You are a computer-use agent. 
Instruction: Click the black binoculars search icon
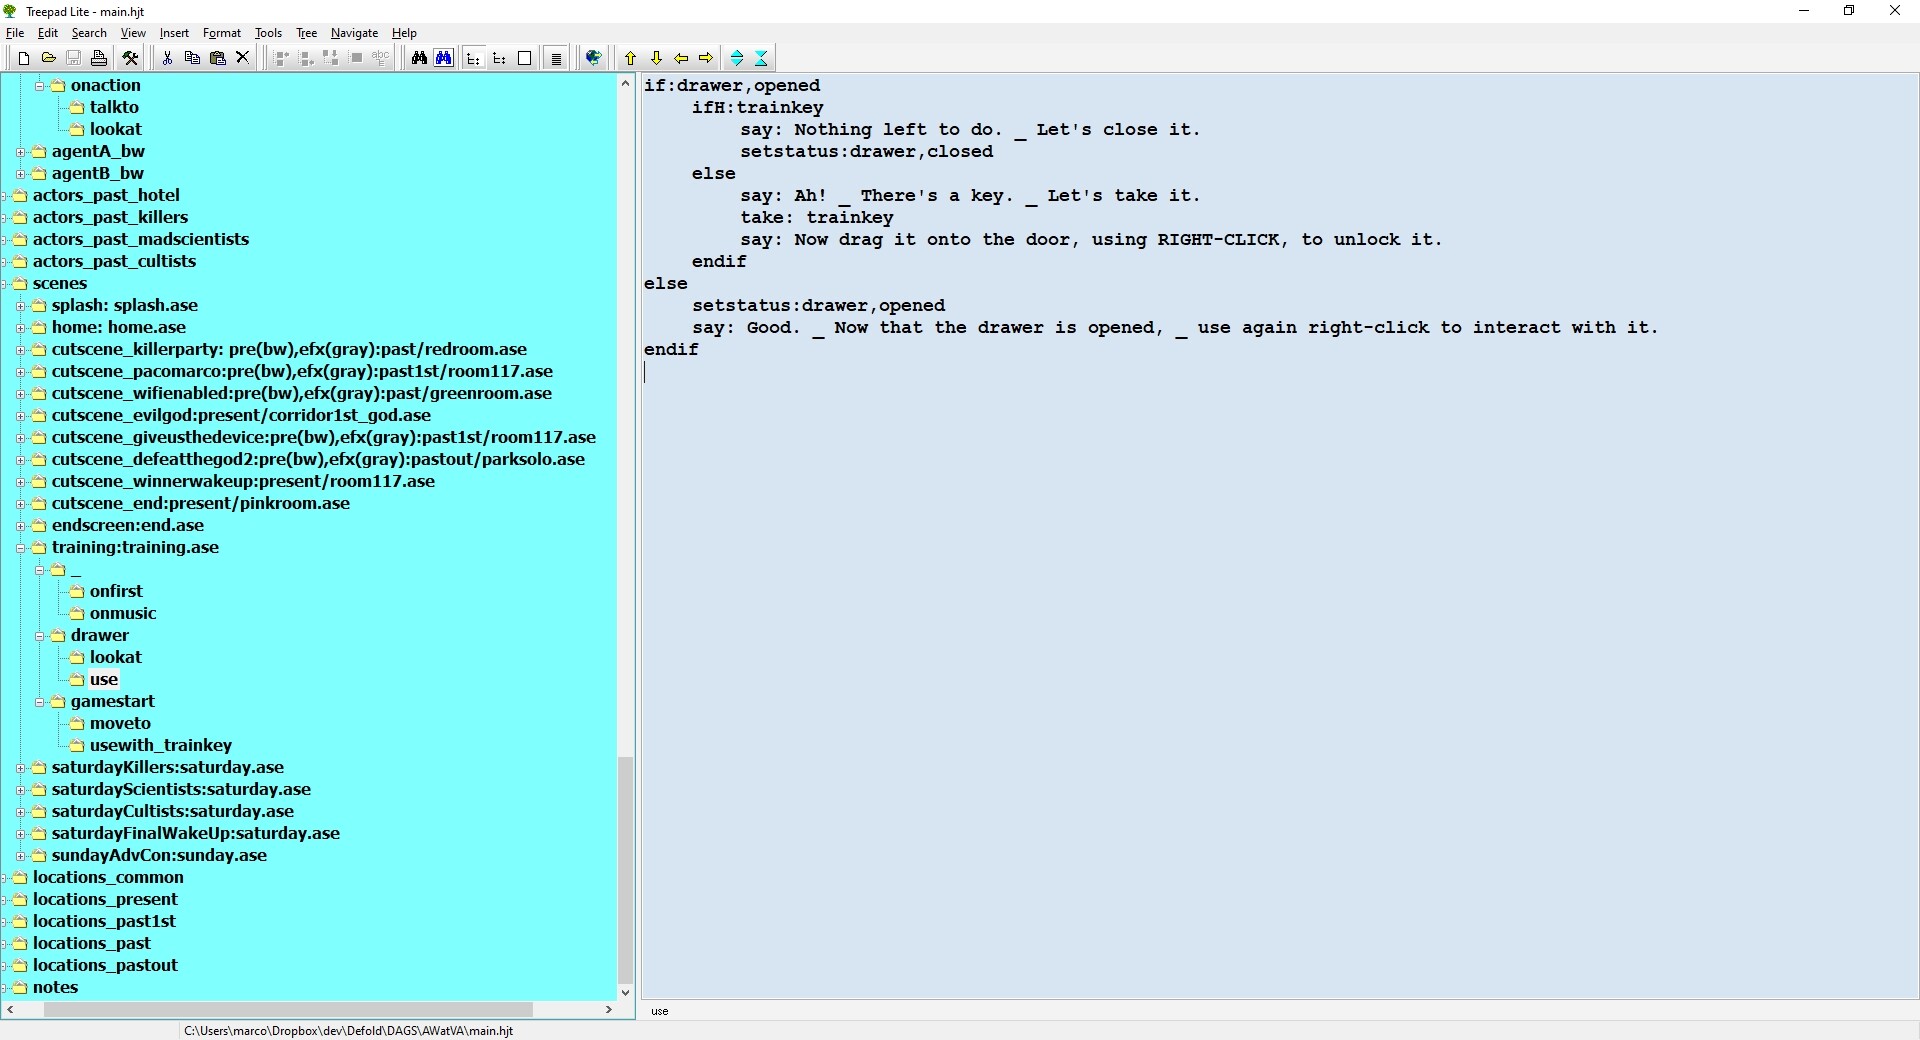[x=419, y=58]
